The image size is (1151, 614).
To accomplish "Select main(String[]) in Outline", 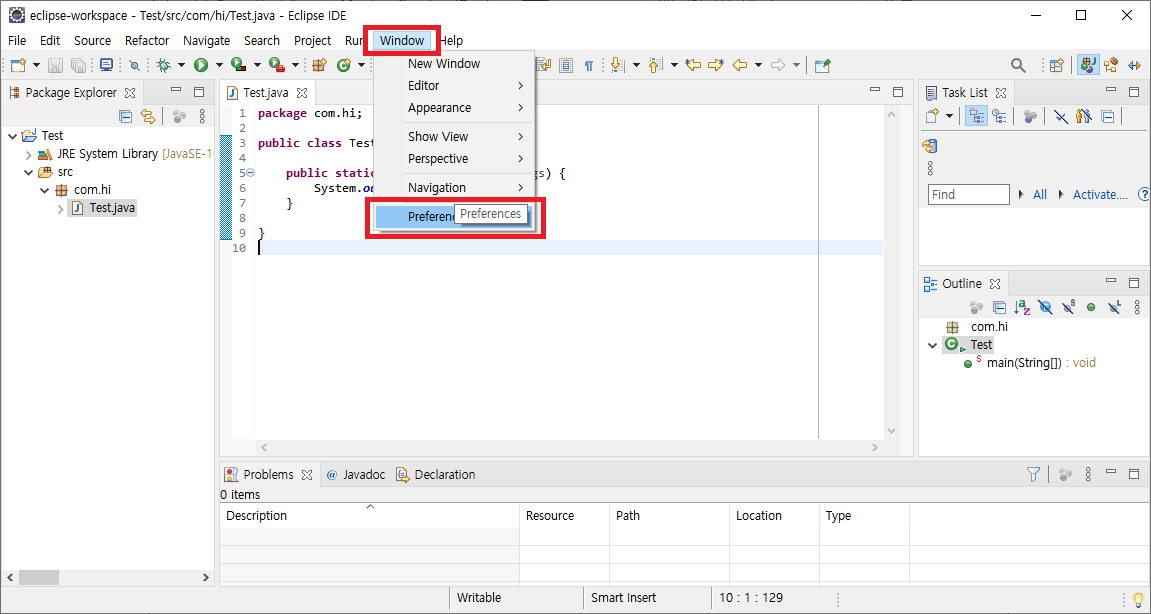I will click(1042, 363).
